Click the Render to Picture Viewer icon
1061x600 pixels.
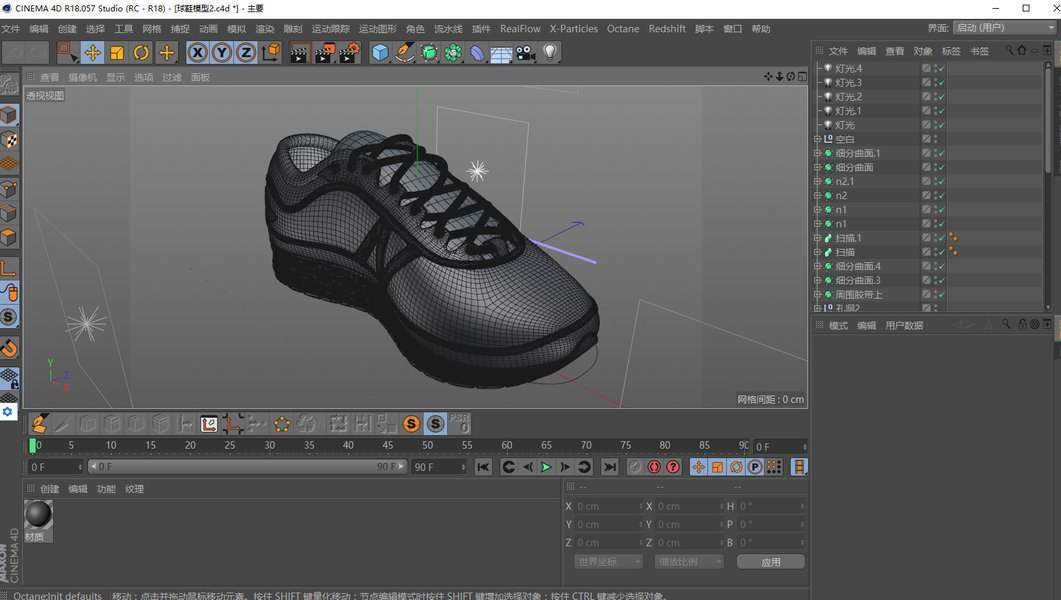point(324,53)
